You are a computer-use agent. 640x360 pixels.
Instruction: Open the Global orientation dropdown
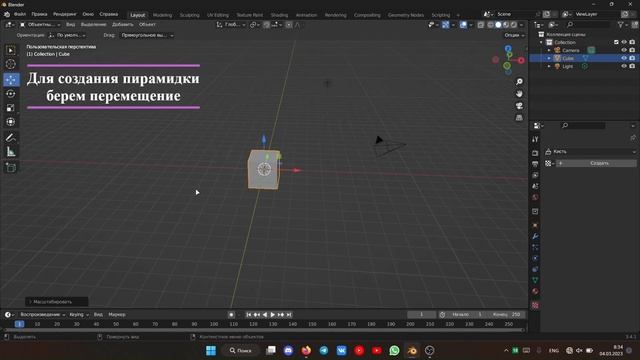(x=231, y=25)
